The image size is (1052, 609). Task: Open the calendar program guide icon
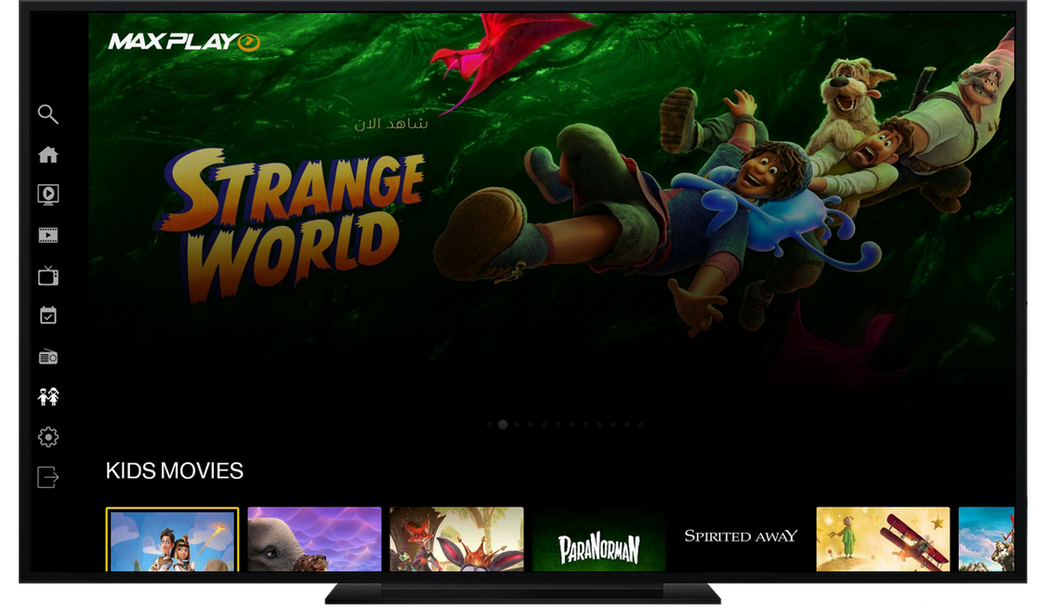click(x=48, y=315)
